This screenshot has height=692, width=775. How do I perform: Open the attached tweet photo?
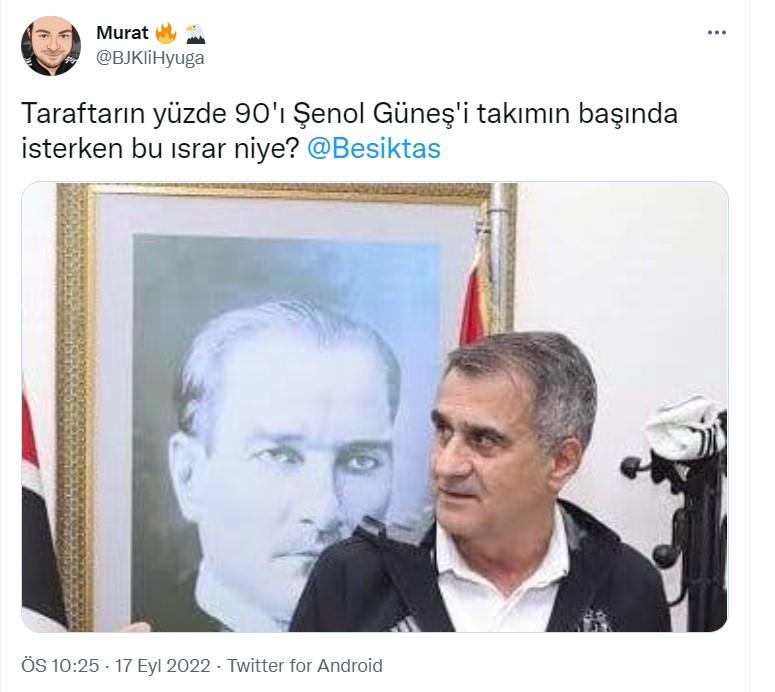(374, 407)
